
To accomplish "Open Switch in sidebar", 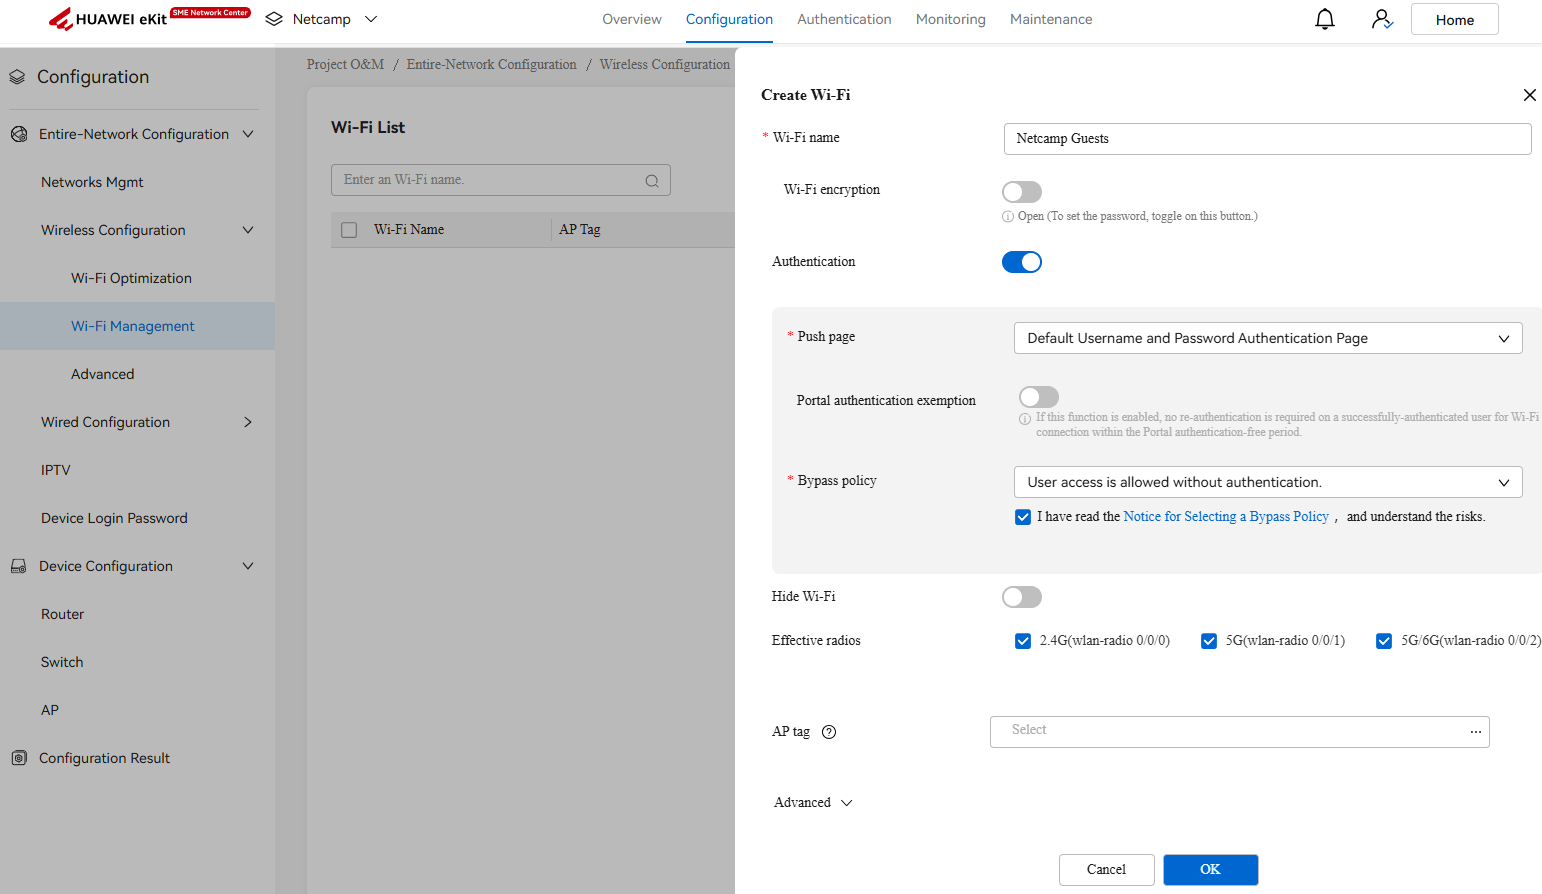I will 62,662.
